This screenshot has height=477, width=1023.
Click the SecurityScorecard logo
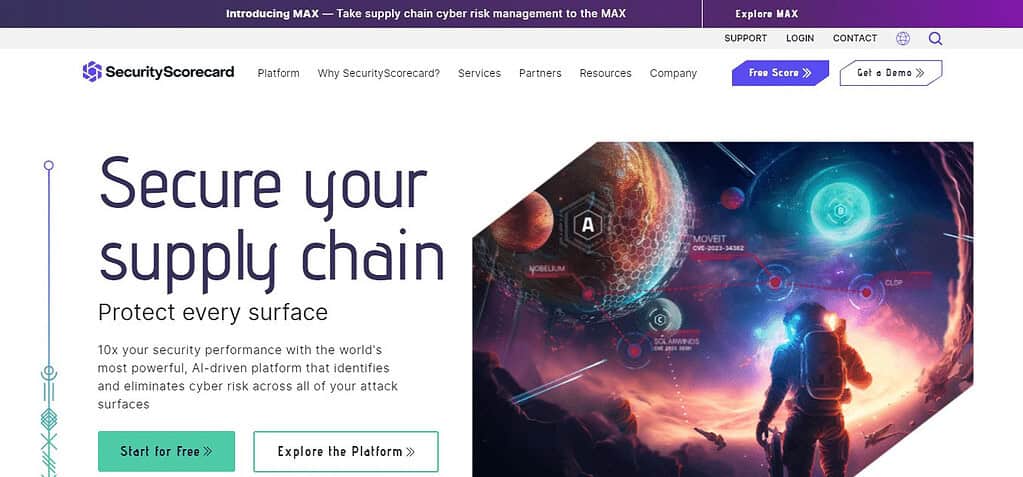(x=158, y=72)
